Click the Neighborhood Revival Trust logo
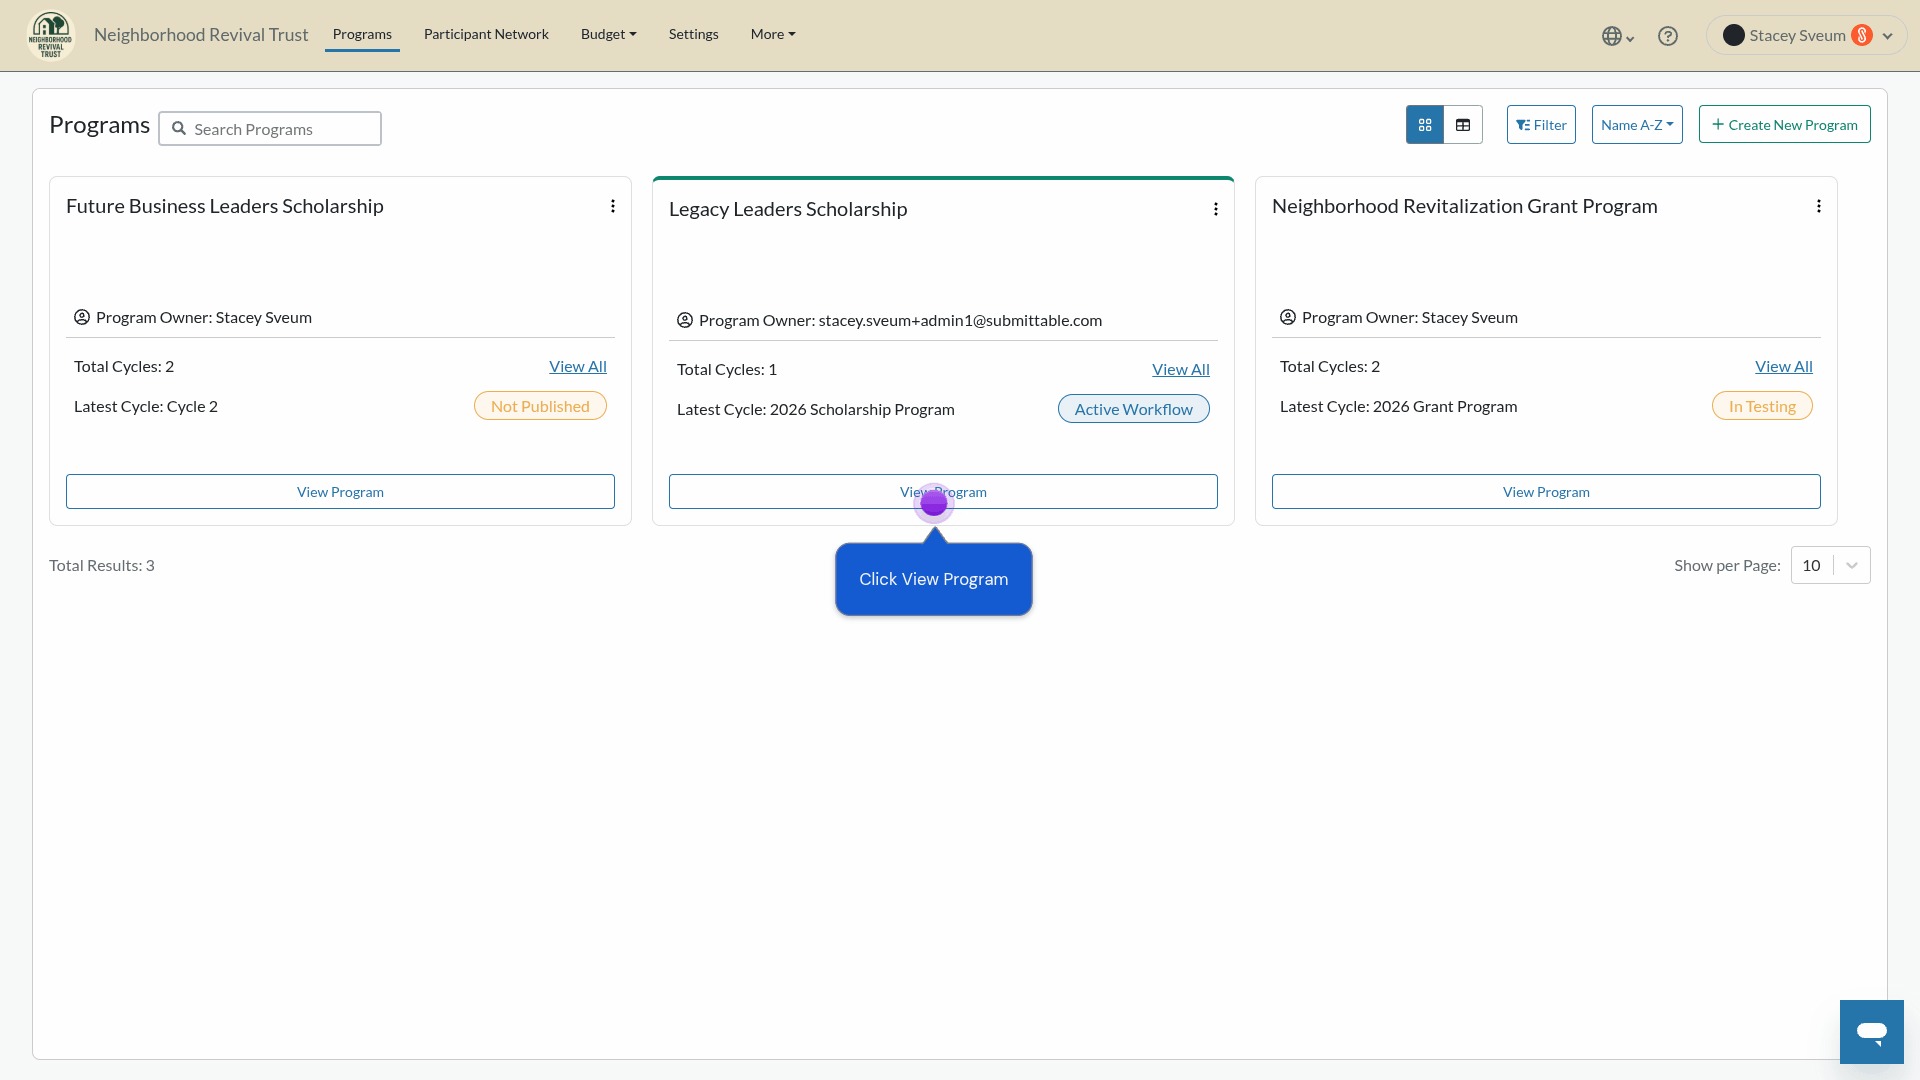Viewport: 1920px width, 1080px height. [51, 35]
